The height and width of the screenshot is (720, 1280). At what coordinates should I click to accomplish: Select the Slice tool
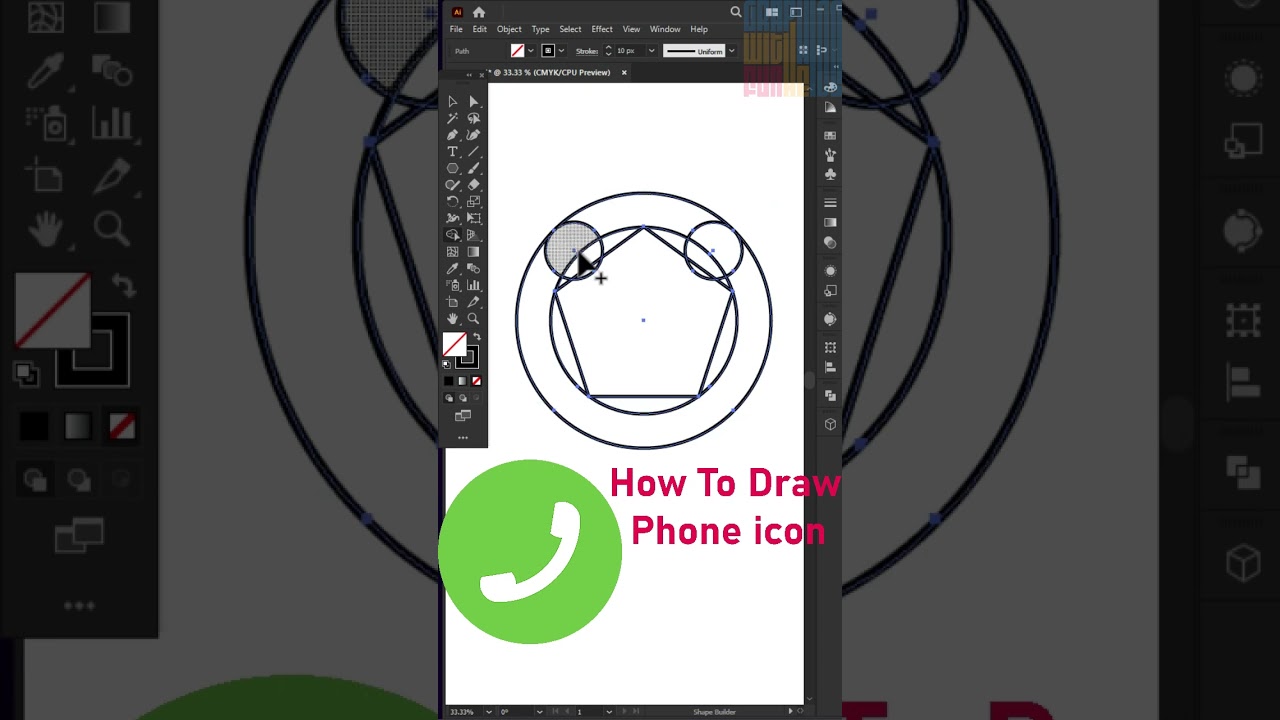click(x=474, y=302)
